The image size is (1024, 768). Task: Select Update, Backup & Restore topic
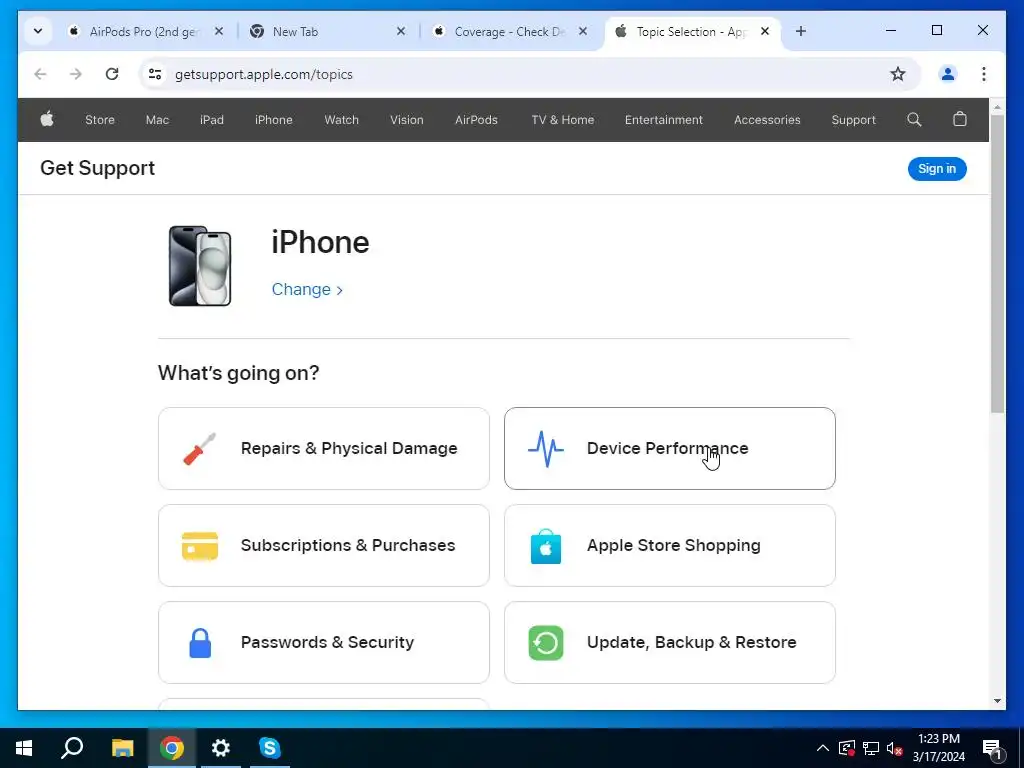point(670,643)
